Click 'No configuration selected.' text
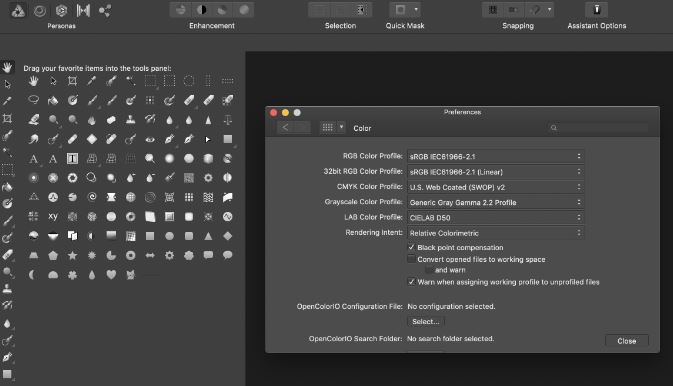The image size is (673, 386). 451,307
